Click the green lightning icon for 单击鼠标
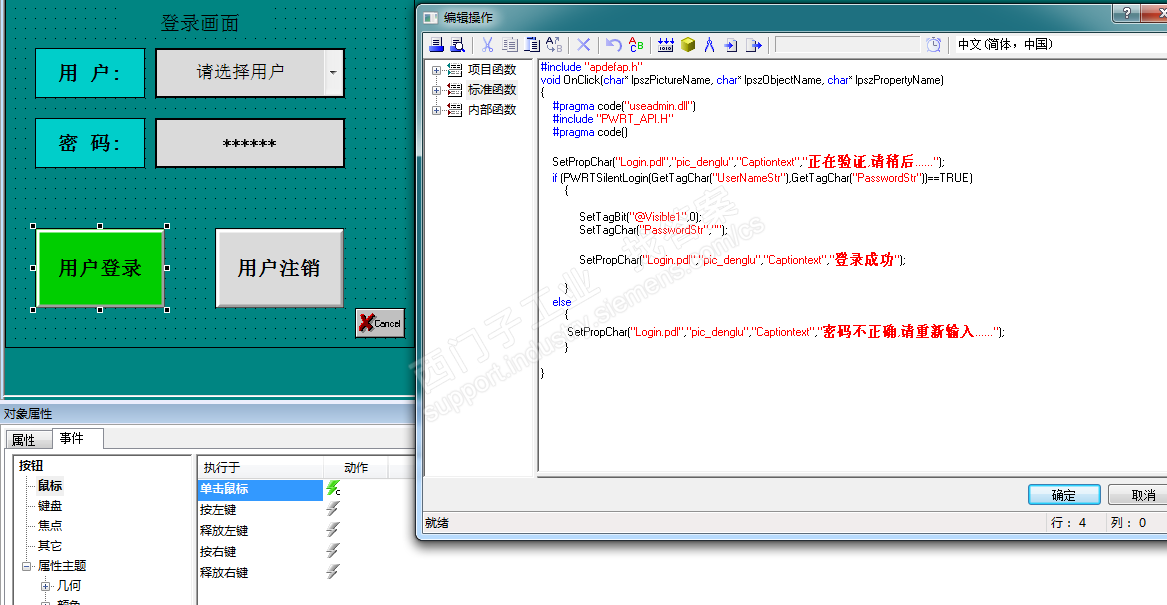Viewport: 1167px width, 605px height. pyautogui.click(x=333, y=489)
